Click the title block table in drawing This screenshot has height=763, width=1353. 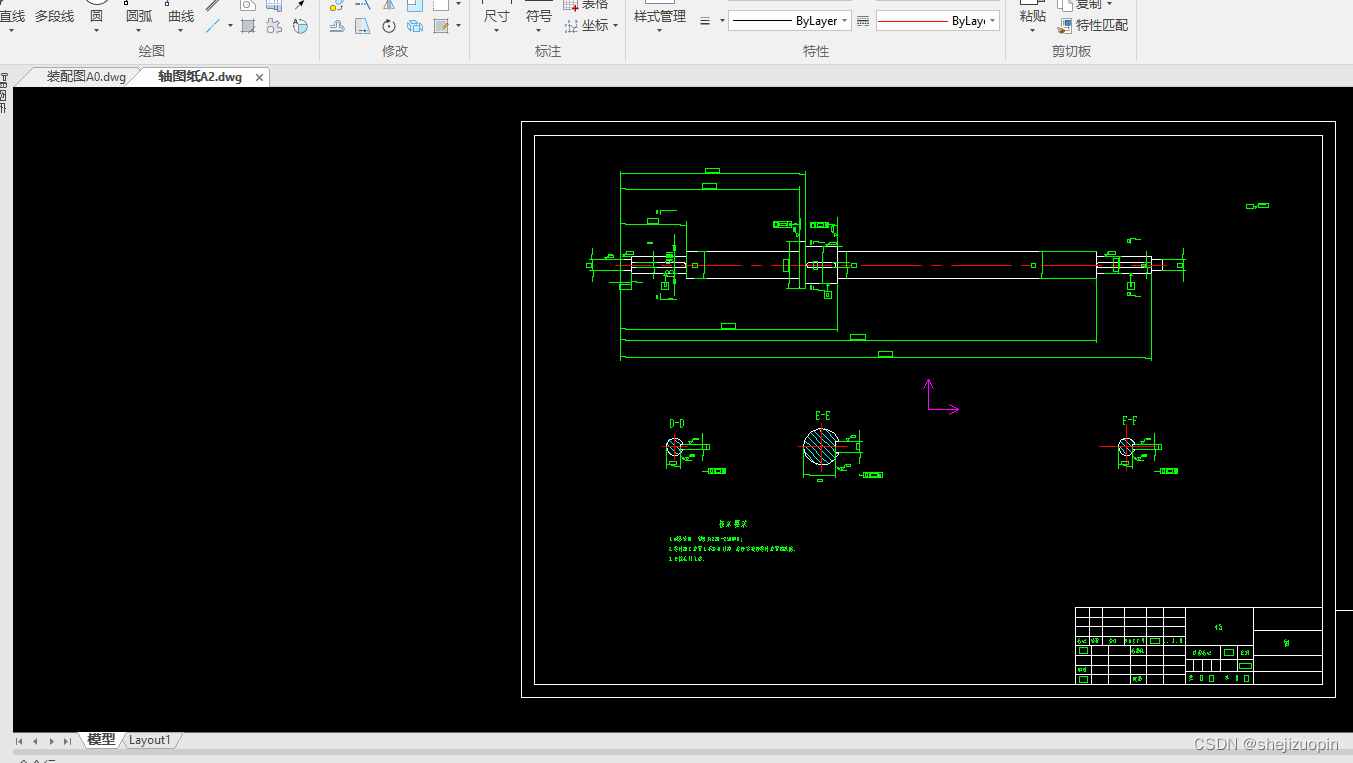tap(1198, 645)
